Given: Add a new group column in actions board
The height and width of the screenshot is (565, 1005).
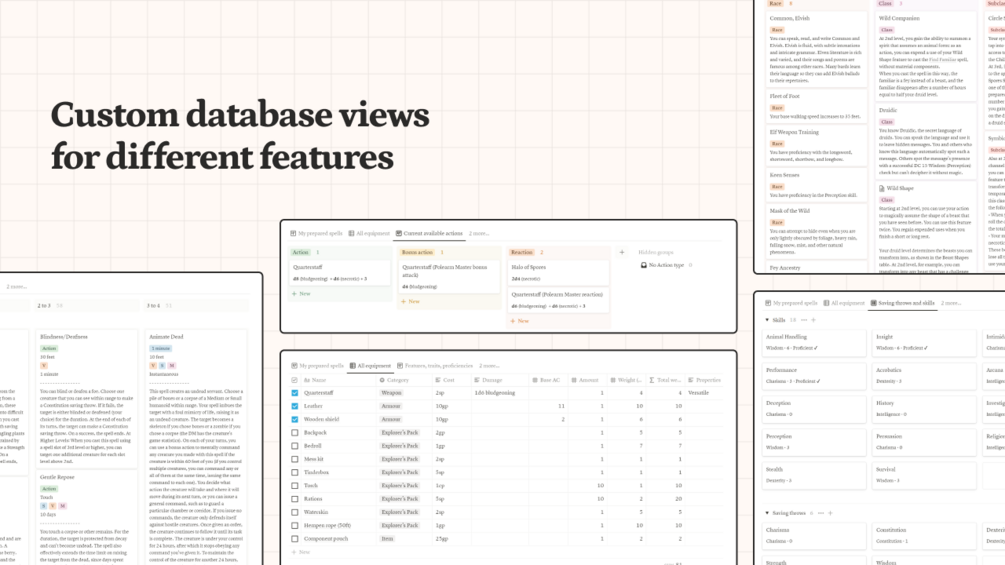Looking at the screenshot, I should (x=622, y=252).
